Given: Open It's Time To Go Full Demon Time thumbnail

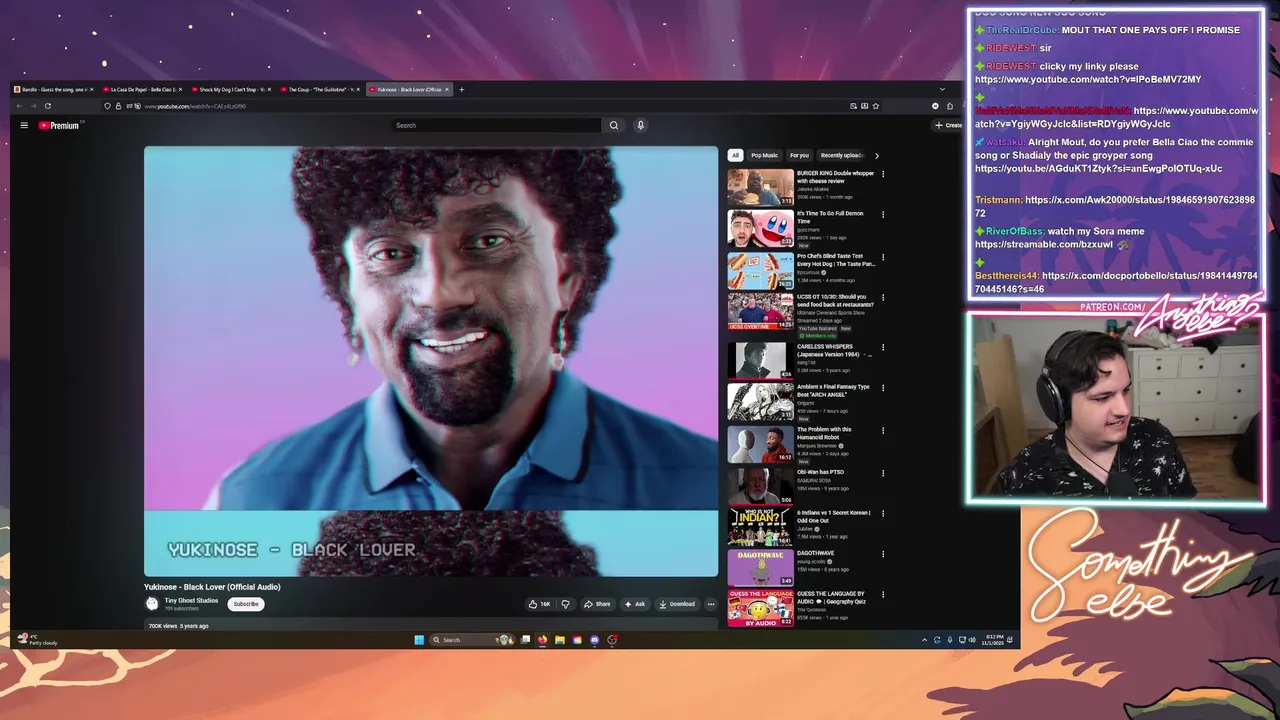Looking at the screenshot, I should (760, 228).
